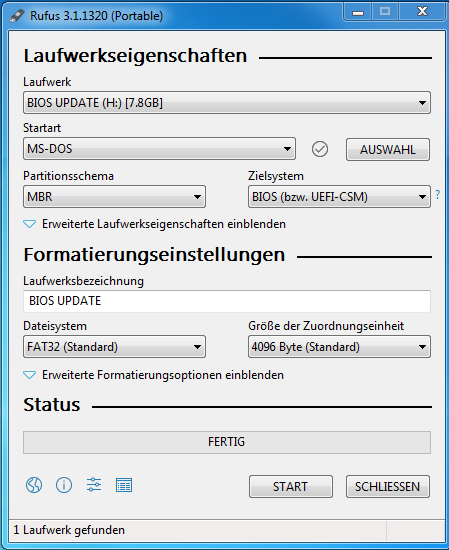Click the Status heading
449x550 pixels.
(52, 405)
